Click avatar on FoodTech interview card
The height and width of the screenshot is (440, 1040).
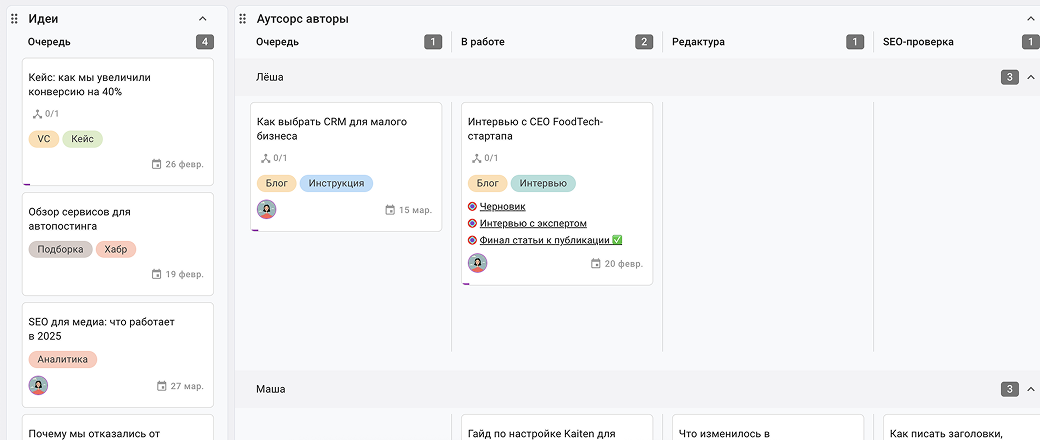[478, 263]
